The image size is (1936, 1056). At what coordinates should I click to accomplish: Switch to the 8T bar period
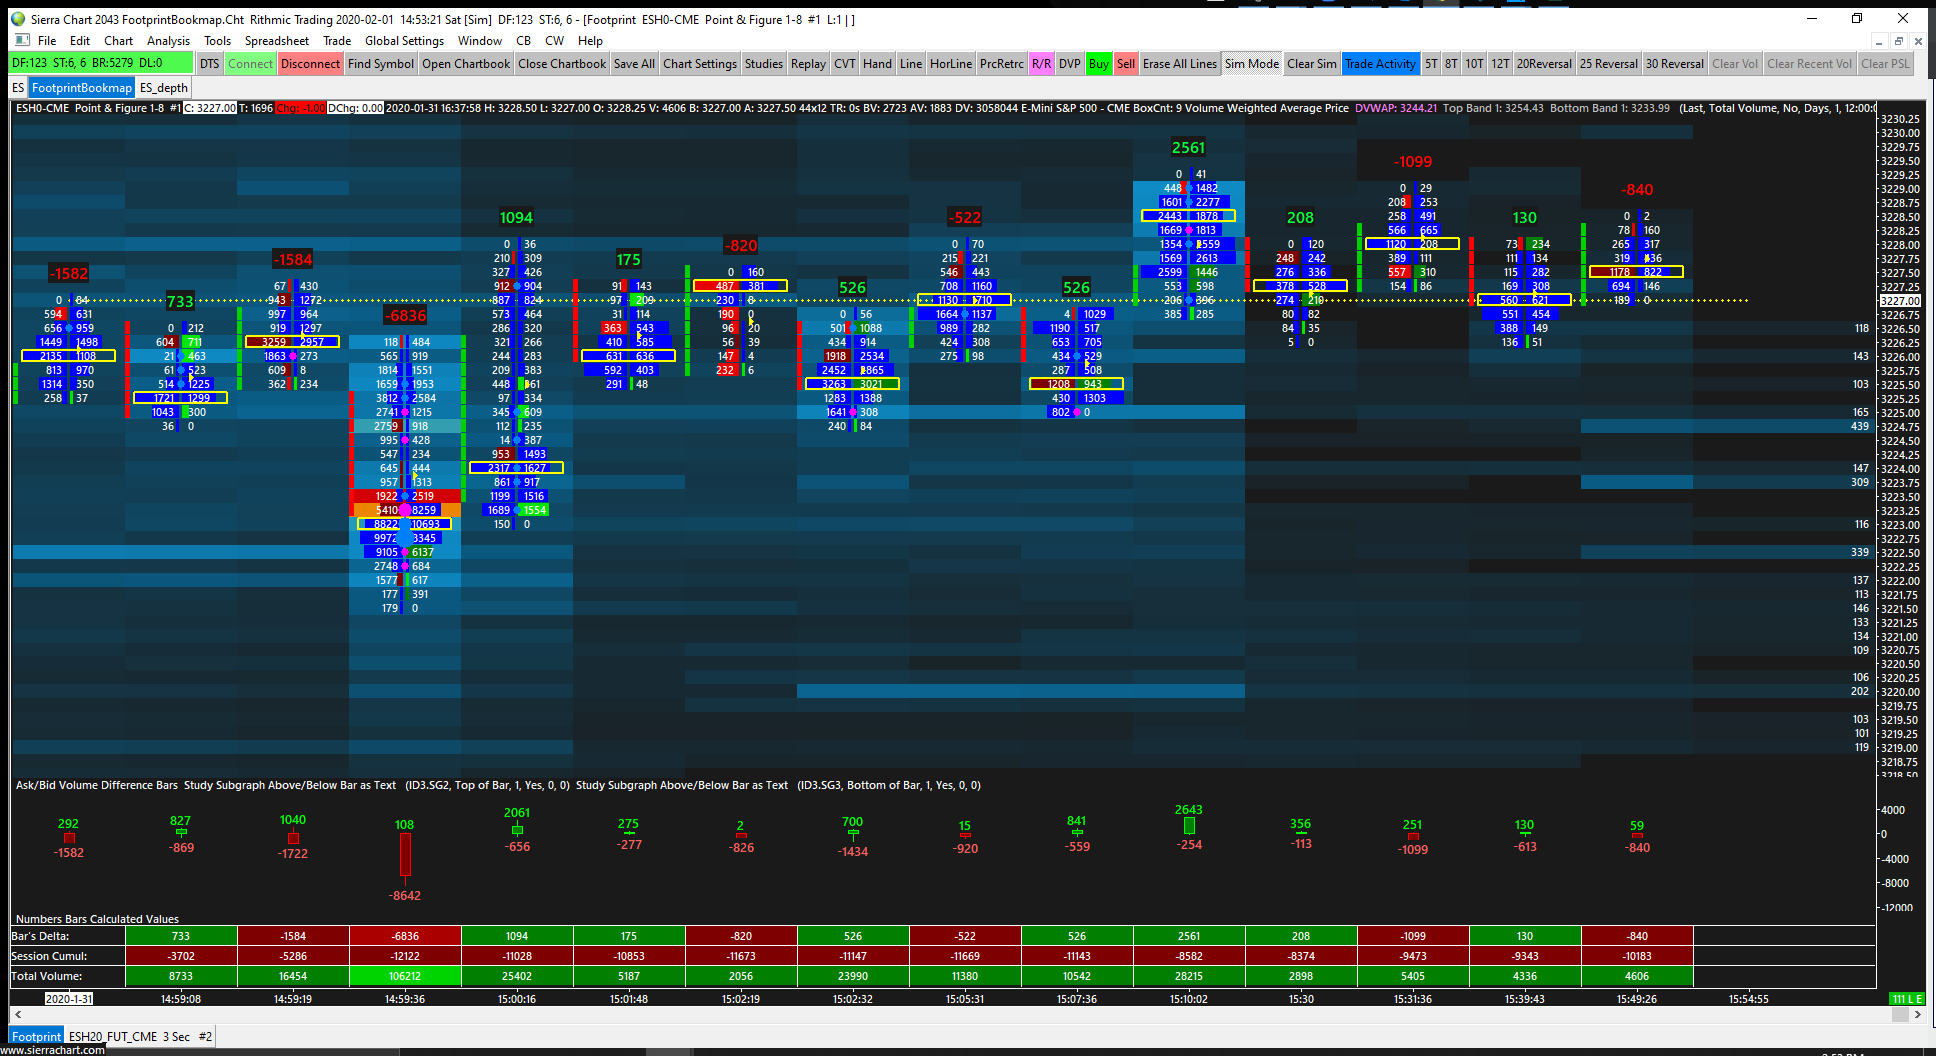(1451, 64)
